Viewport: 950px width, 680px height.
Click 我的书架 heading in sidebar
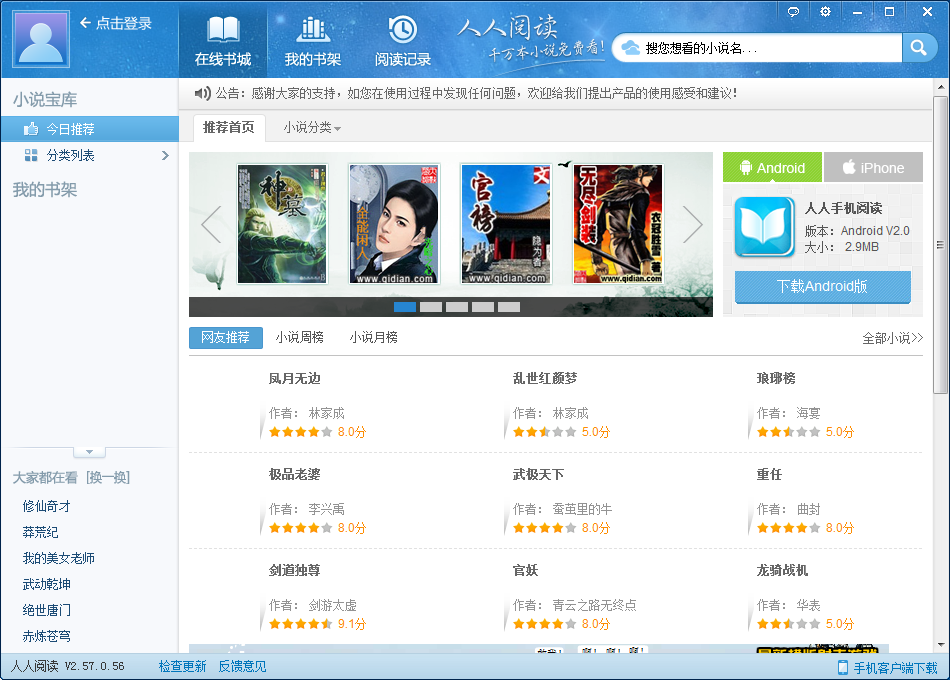(45, 190)
